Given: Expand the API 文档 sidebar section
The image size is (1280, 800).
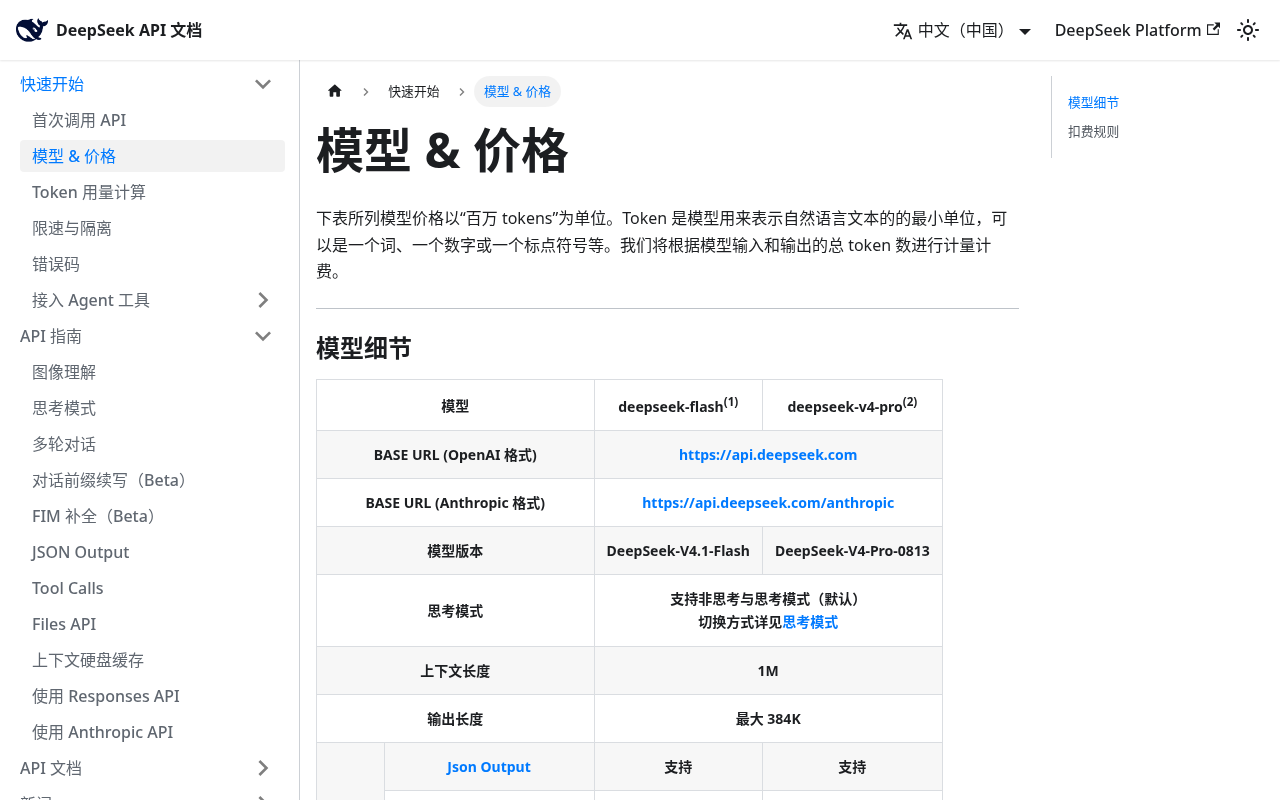Looking at the screenshot, I should coord(263,768).
